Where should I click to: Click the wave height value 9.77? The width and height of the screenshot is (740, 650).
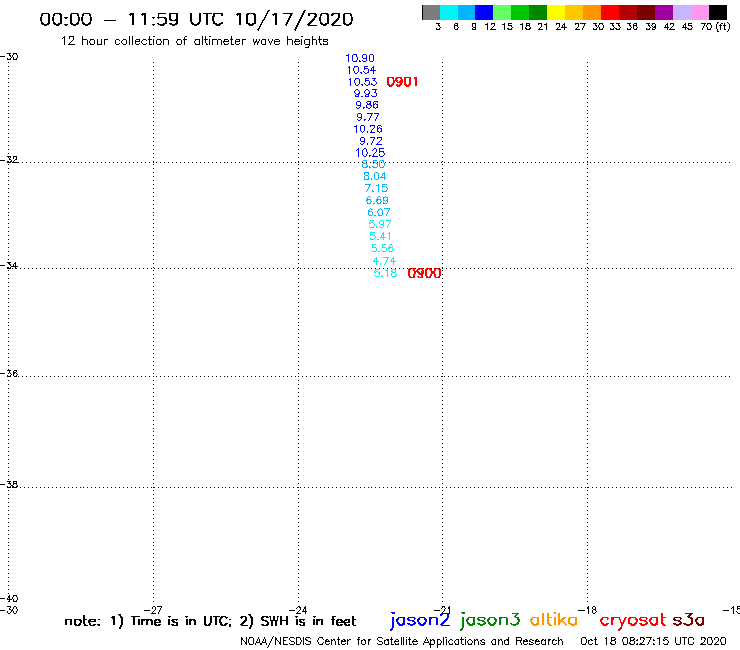(x=368, y=117)
